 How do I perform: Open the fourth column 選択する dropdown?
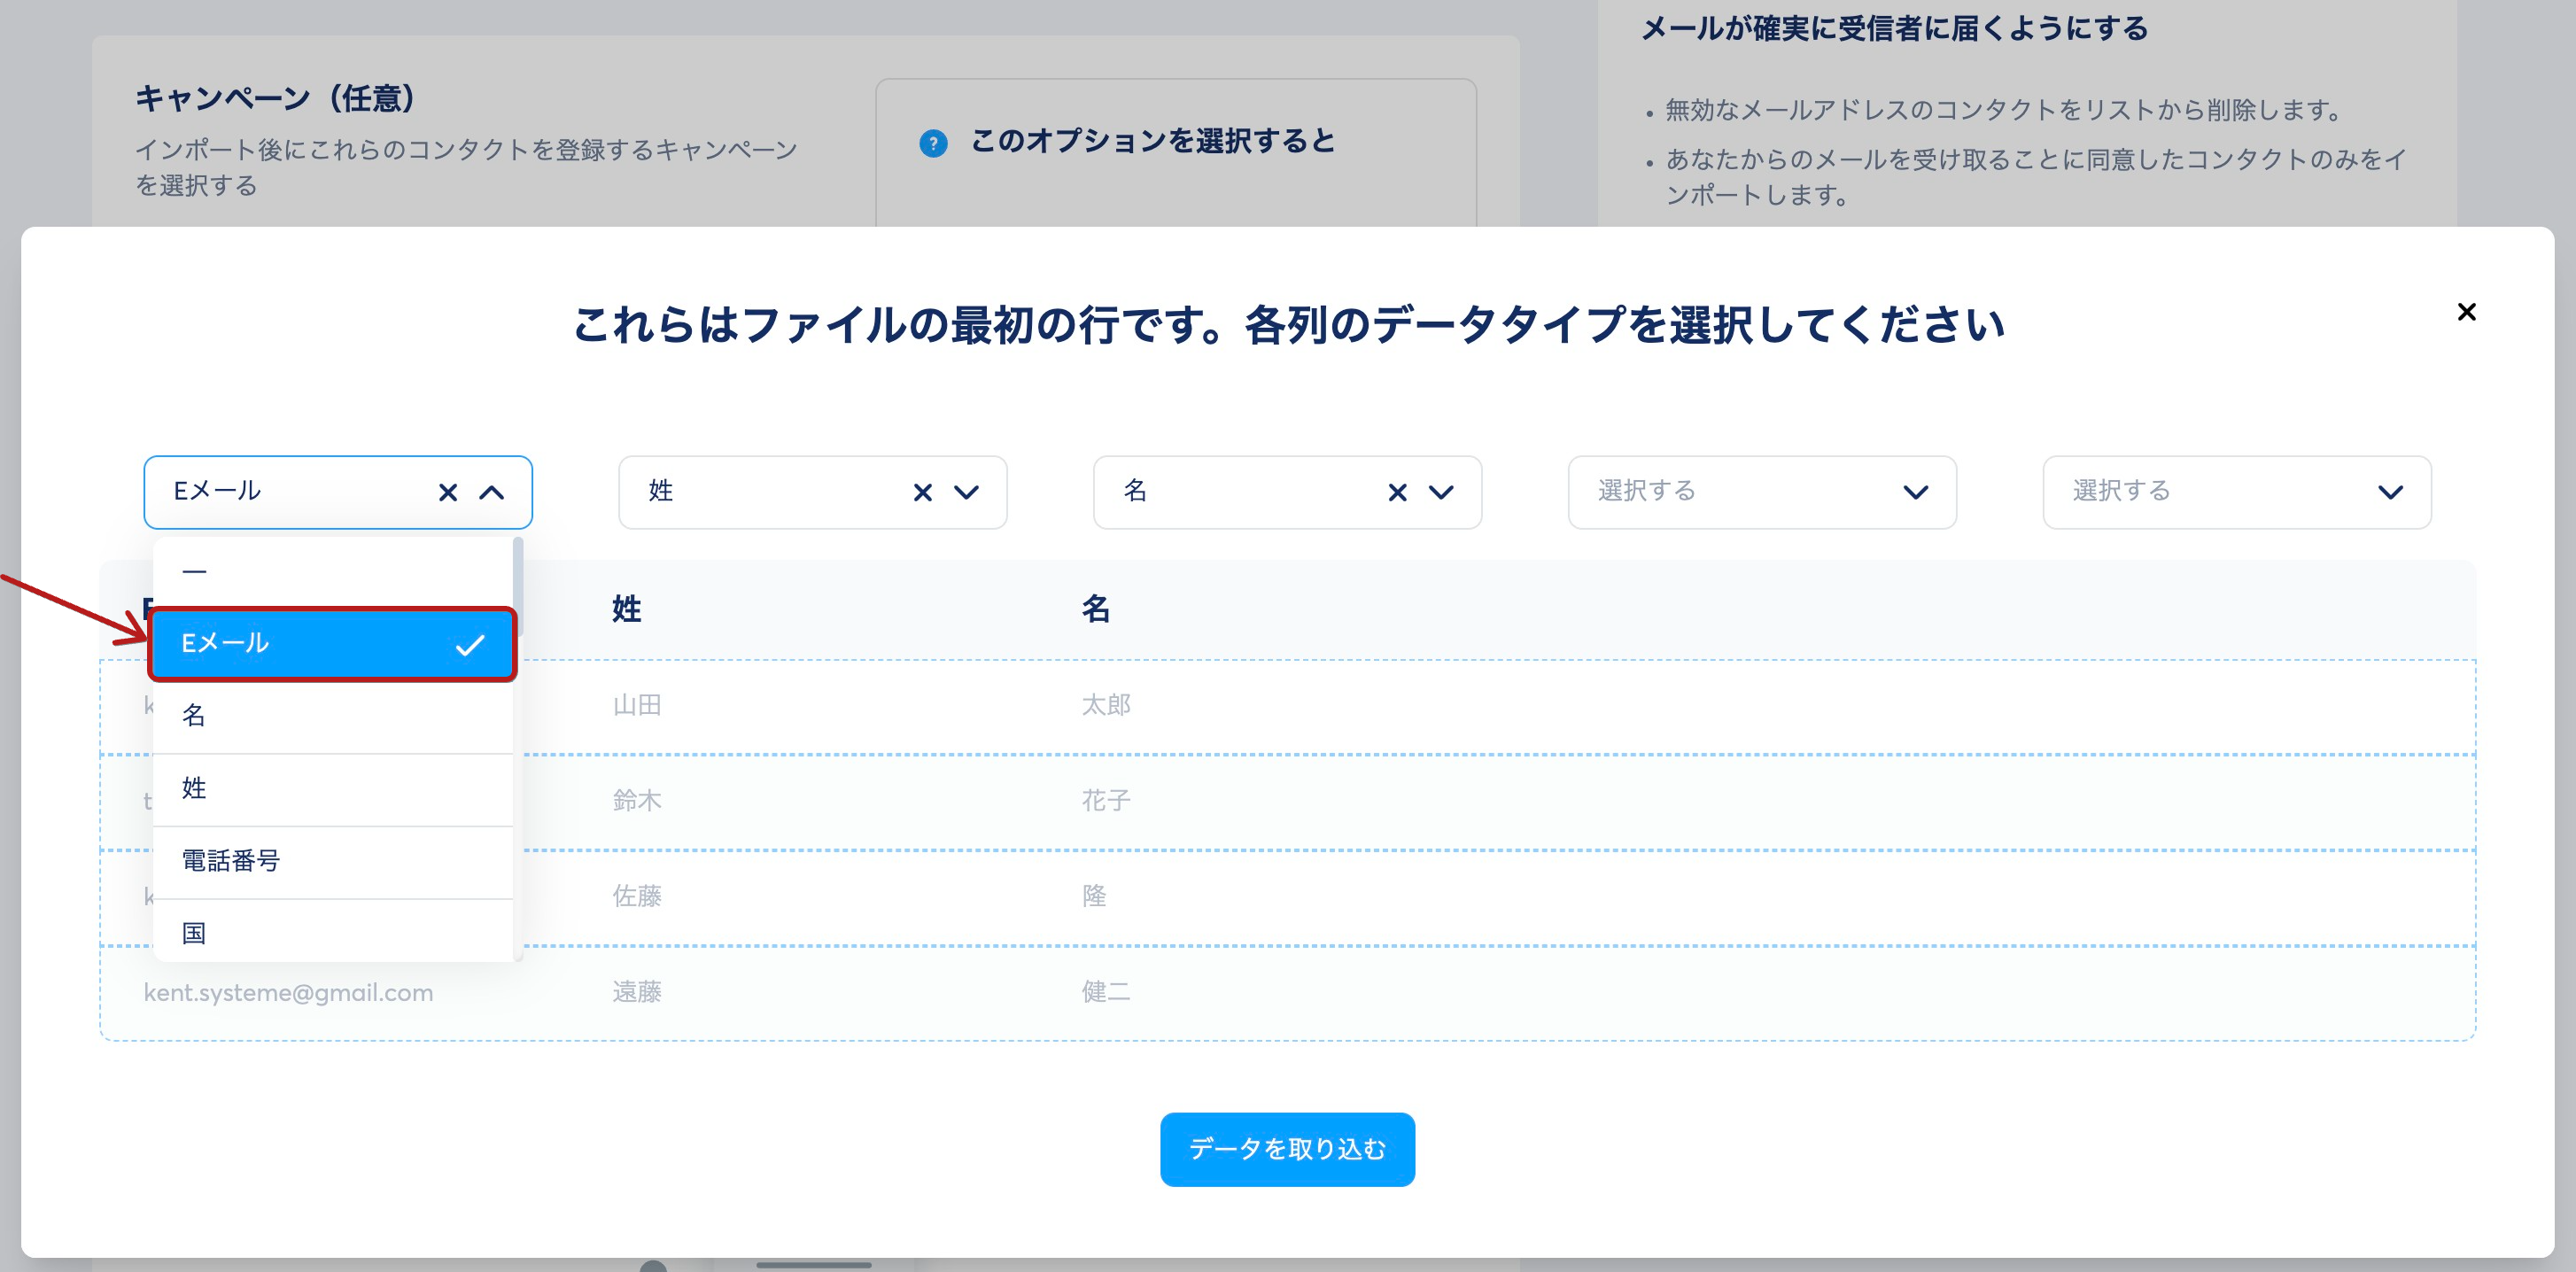point(1761,492)
